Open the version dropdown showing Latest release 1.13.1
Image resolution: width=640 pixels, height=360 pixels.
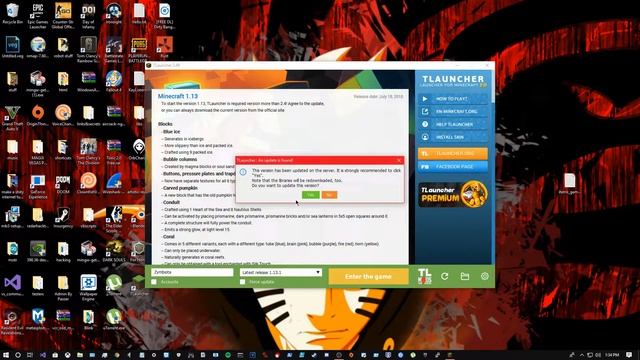pyautogui.click(x=280, y=272)
